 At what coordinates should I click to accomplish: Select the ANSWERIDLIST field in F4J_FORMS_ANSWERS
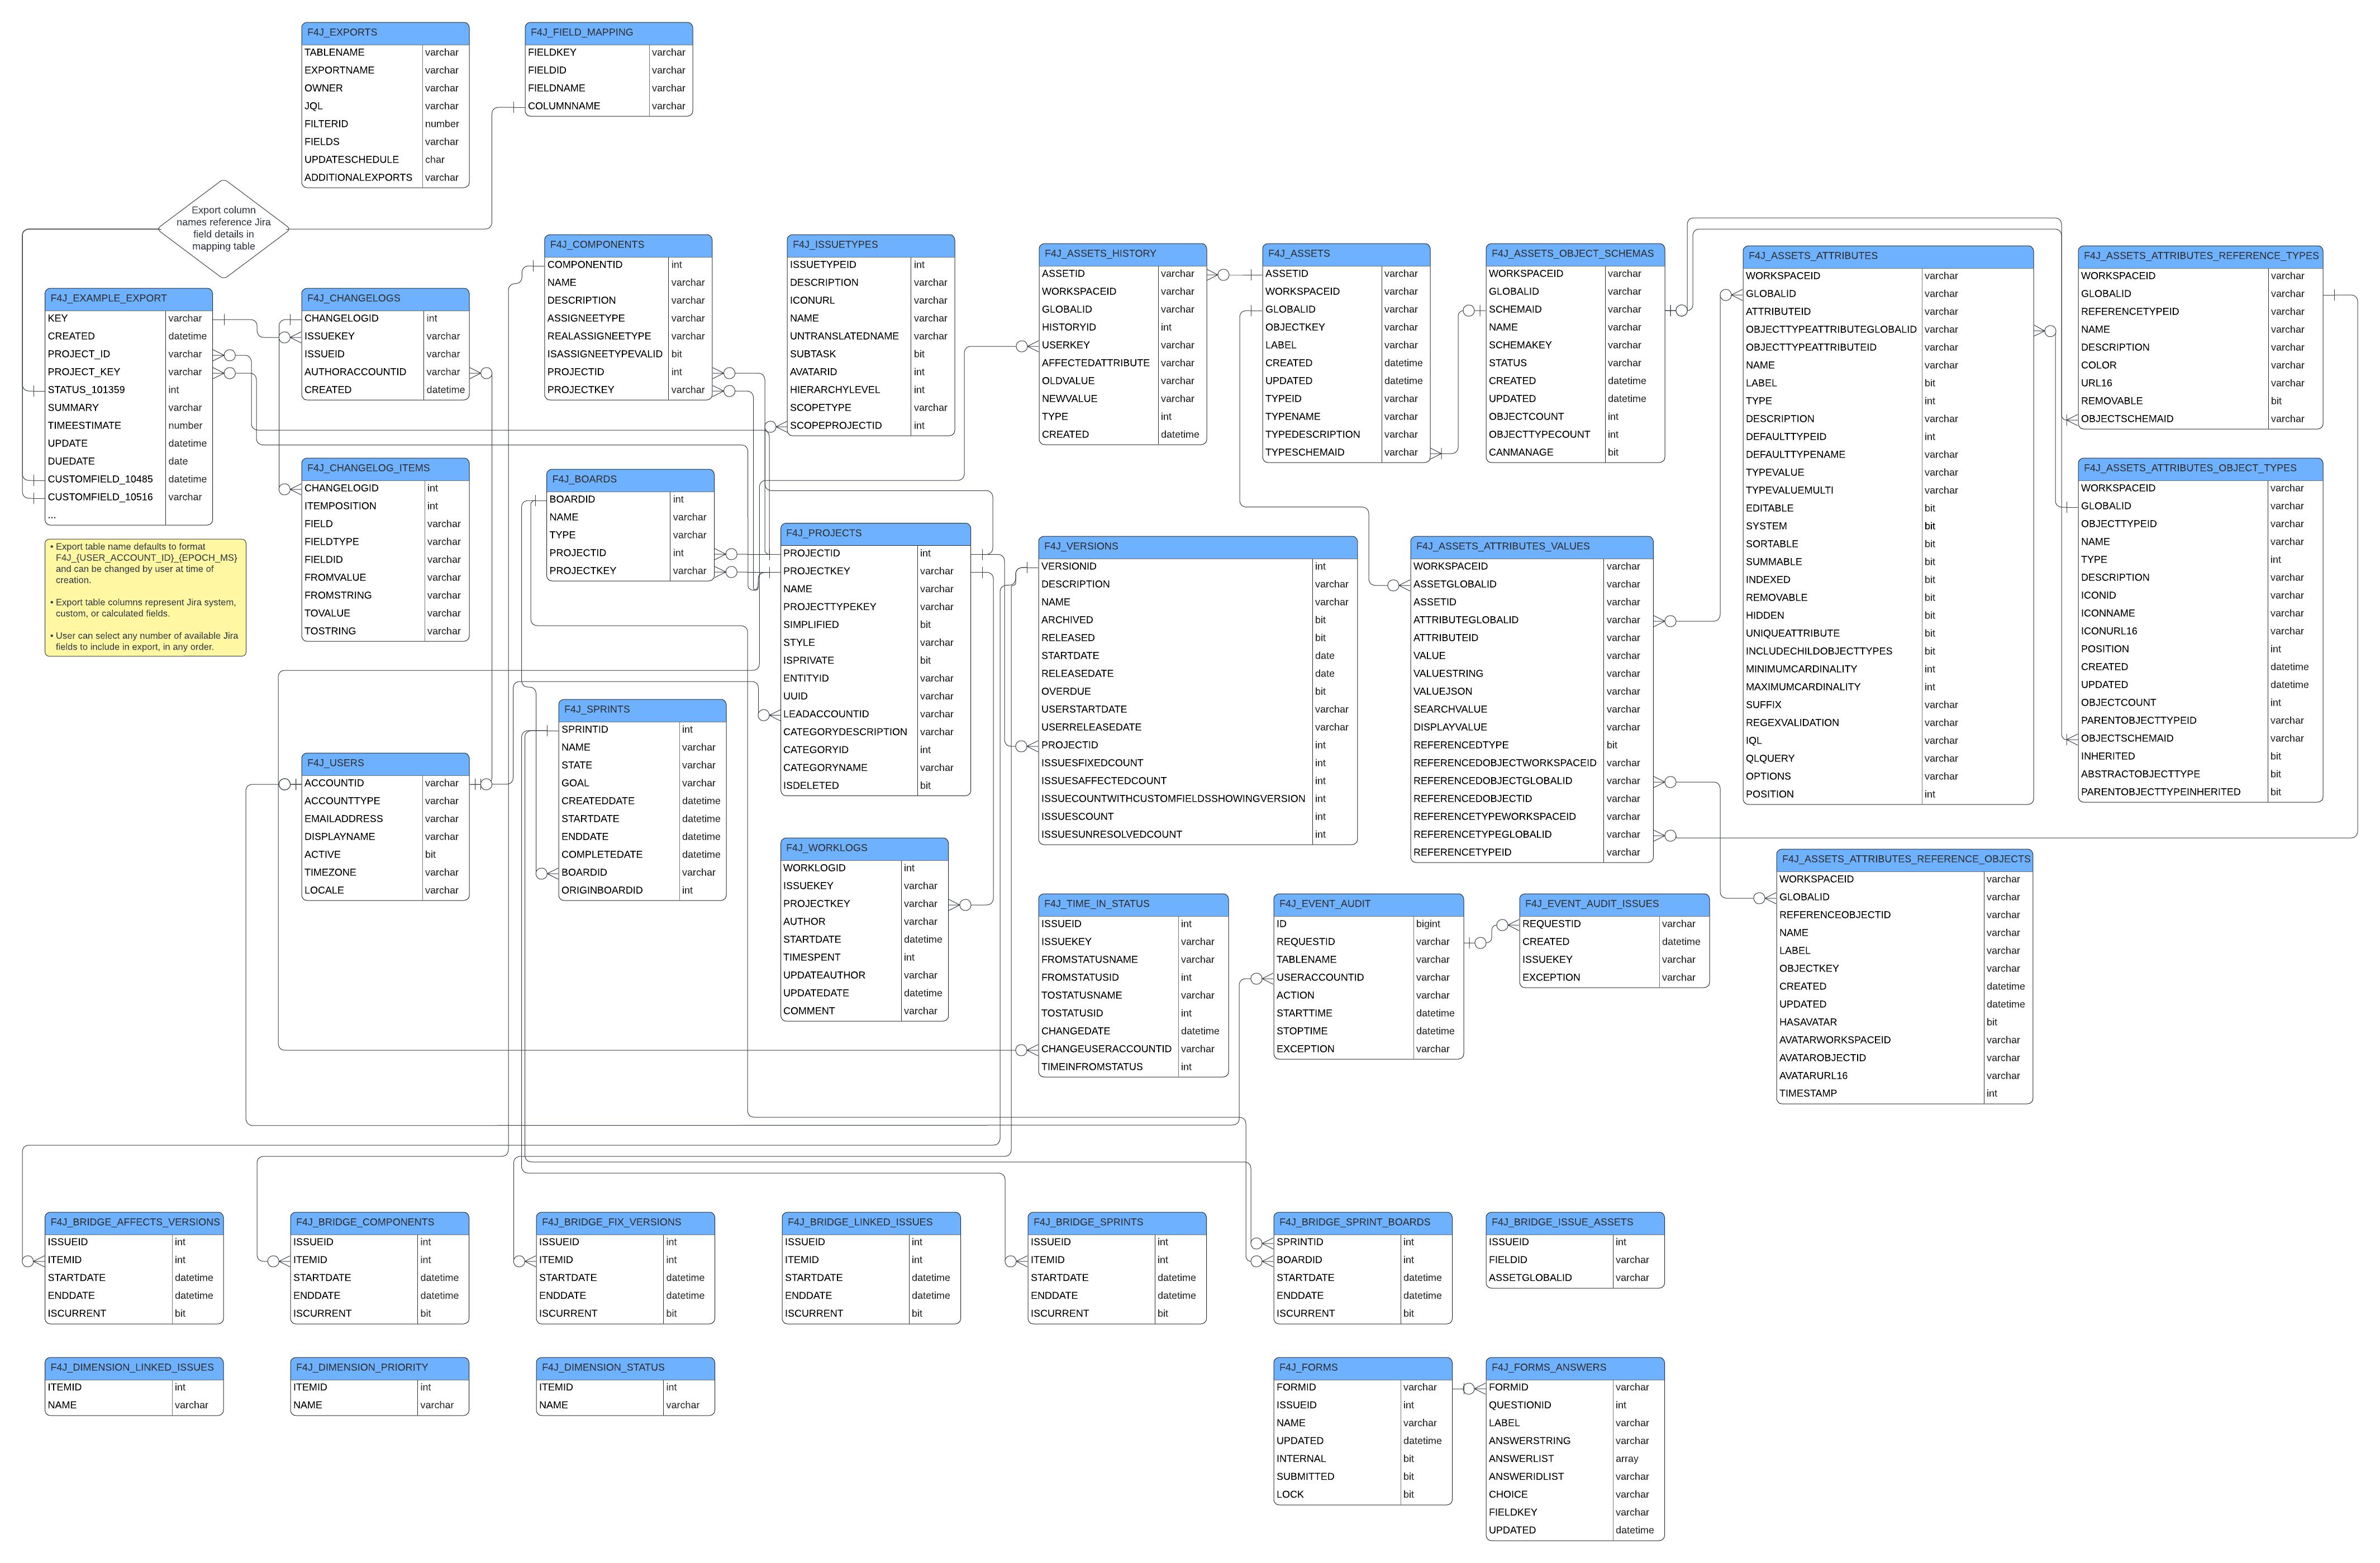1575,1477
